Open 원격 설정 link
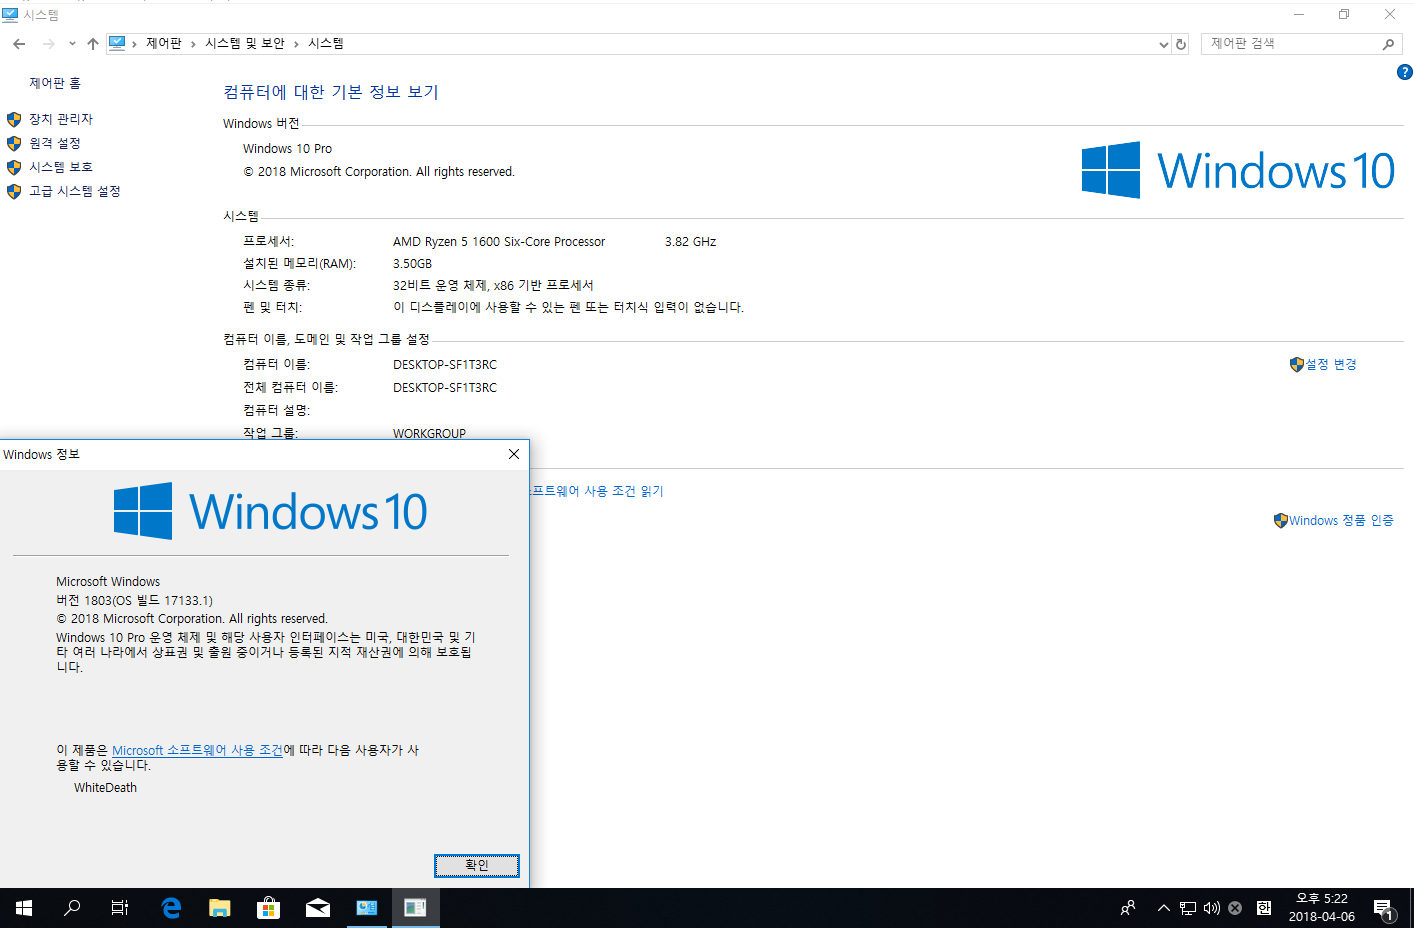1414x928 pixels. (55, 143)
